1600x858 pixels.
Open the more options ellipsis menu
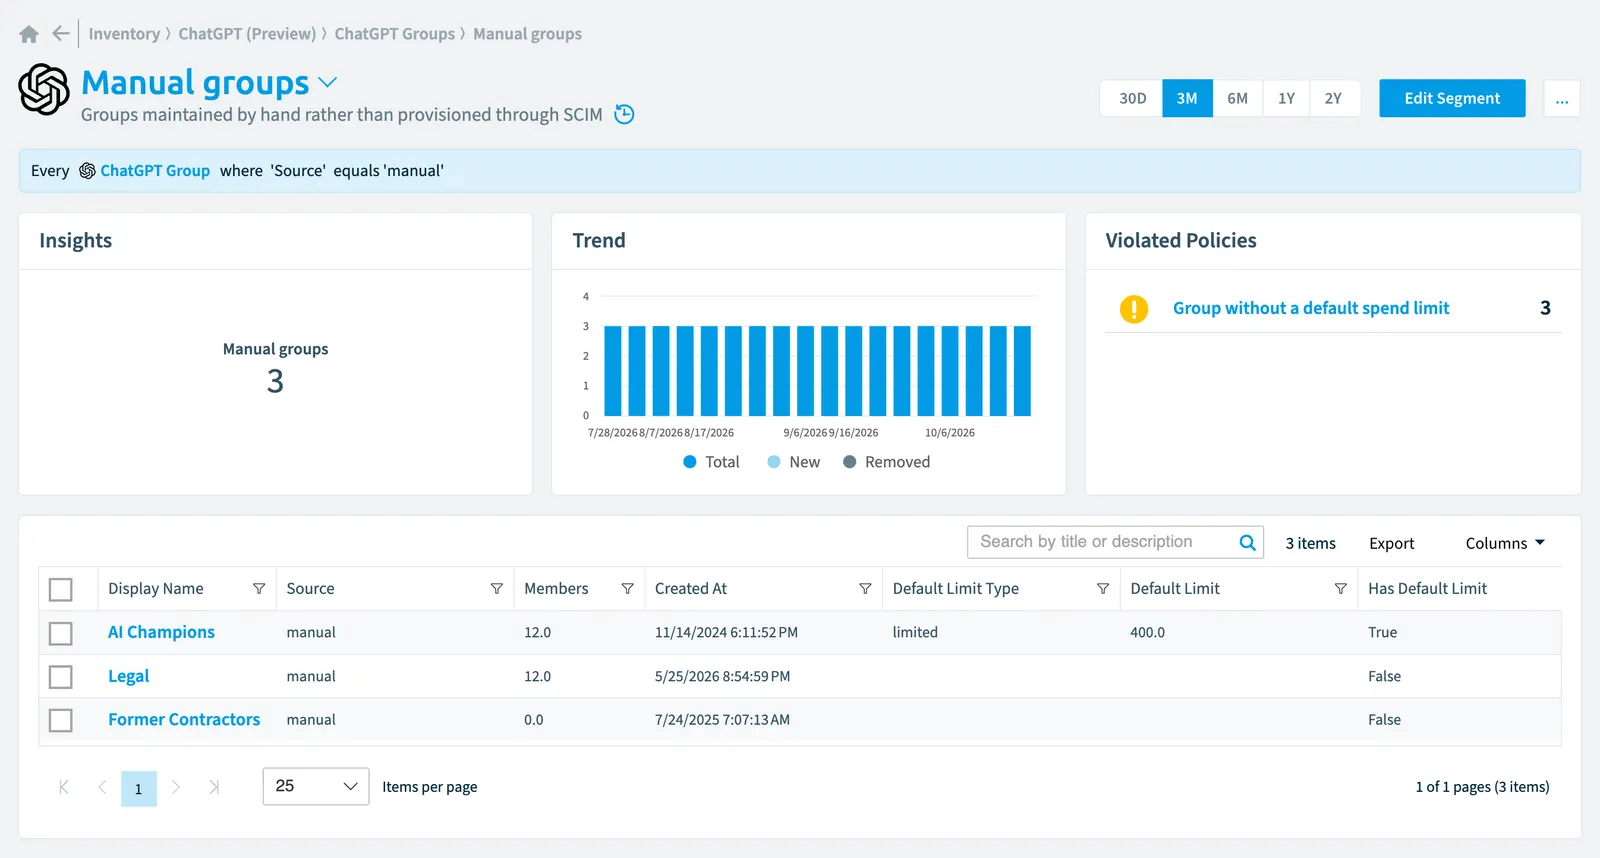coord(1562,98)
